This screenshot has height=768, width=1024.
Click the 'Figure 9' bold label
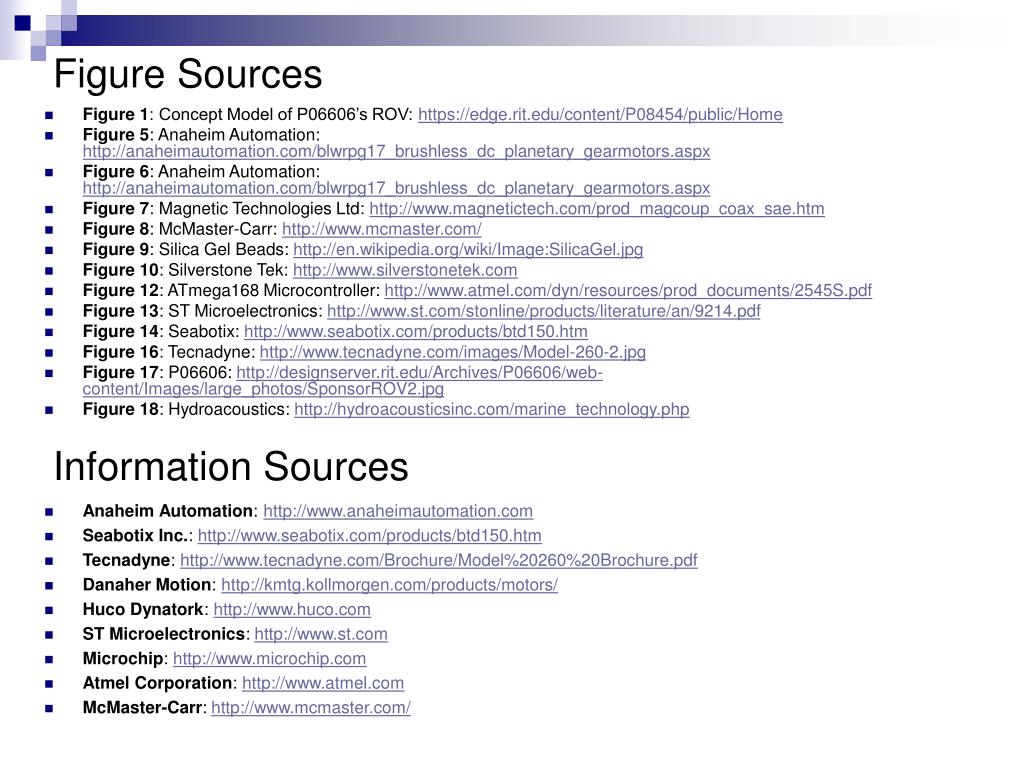tap(116, 249)
